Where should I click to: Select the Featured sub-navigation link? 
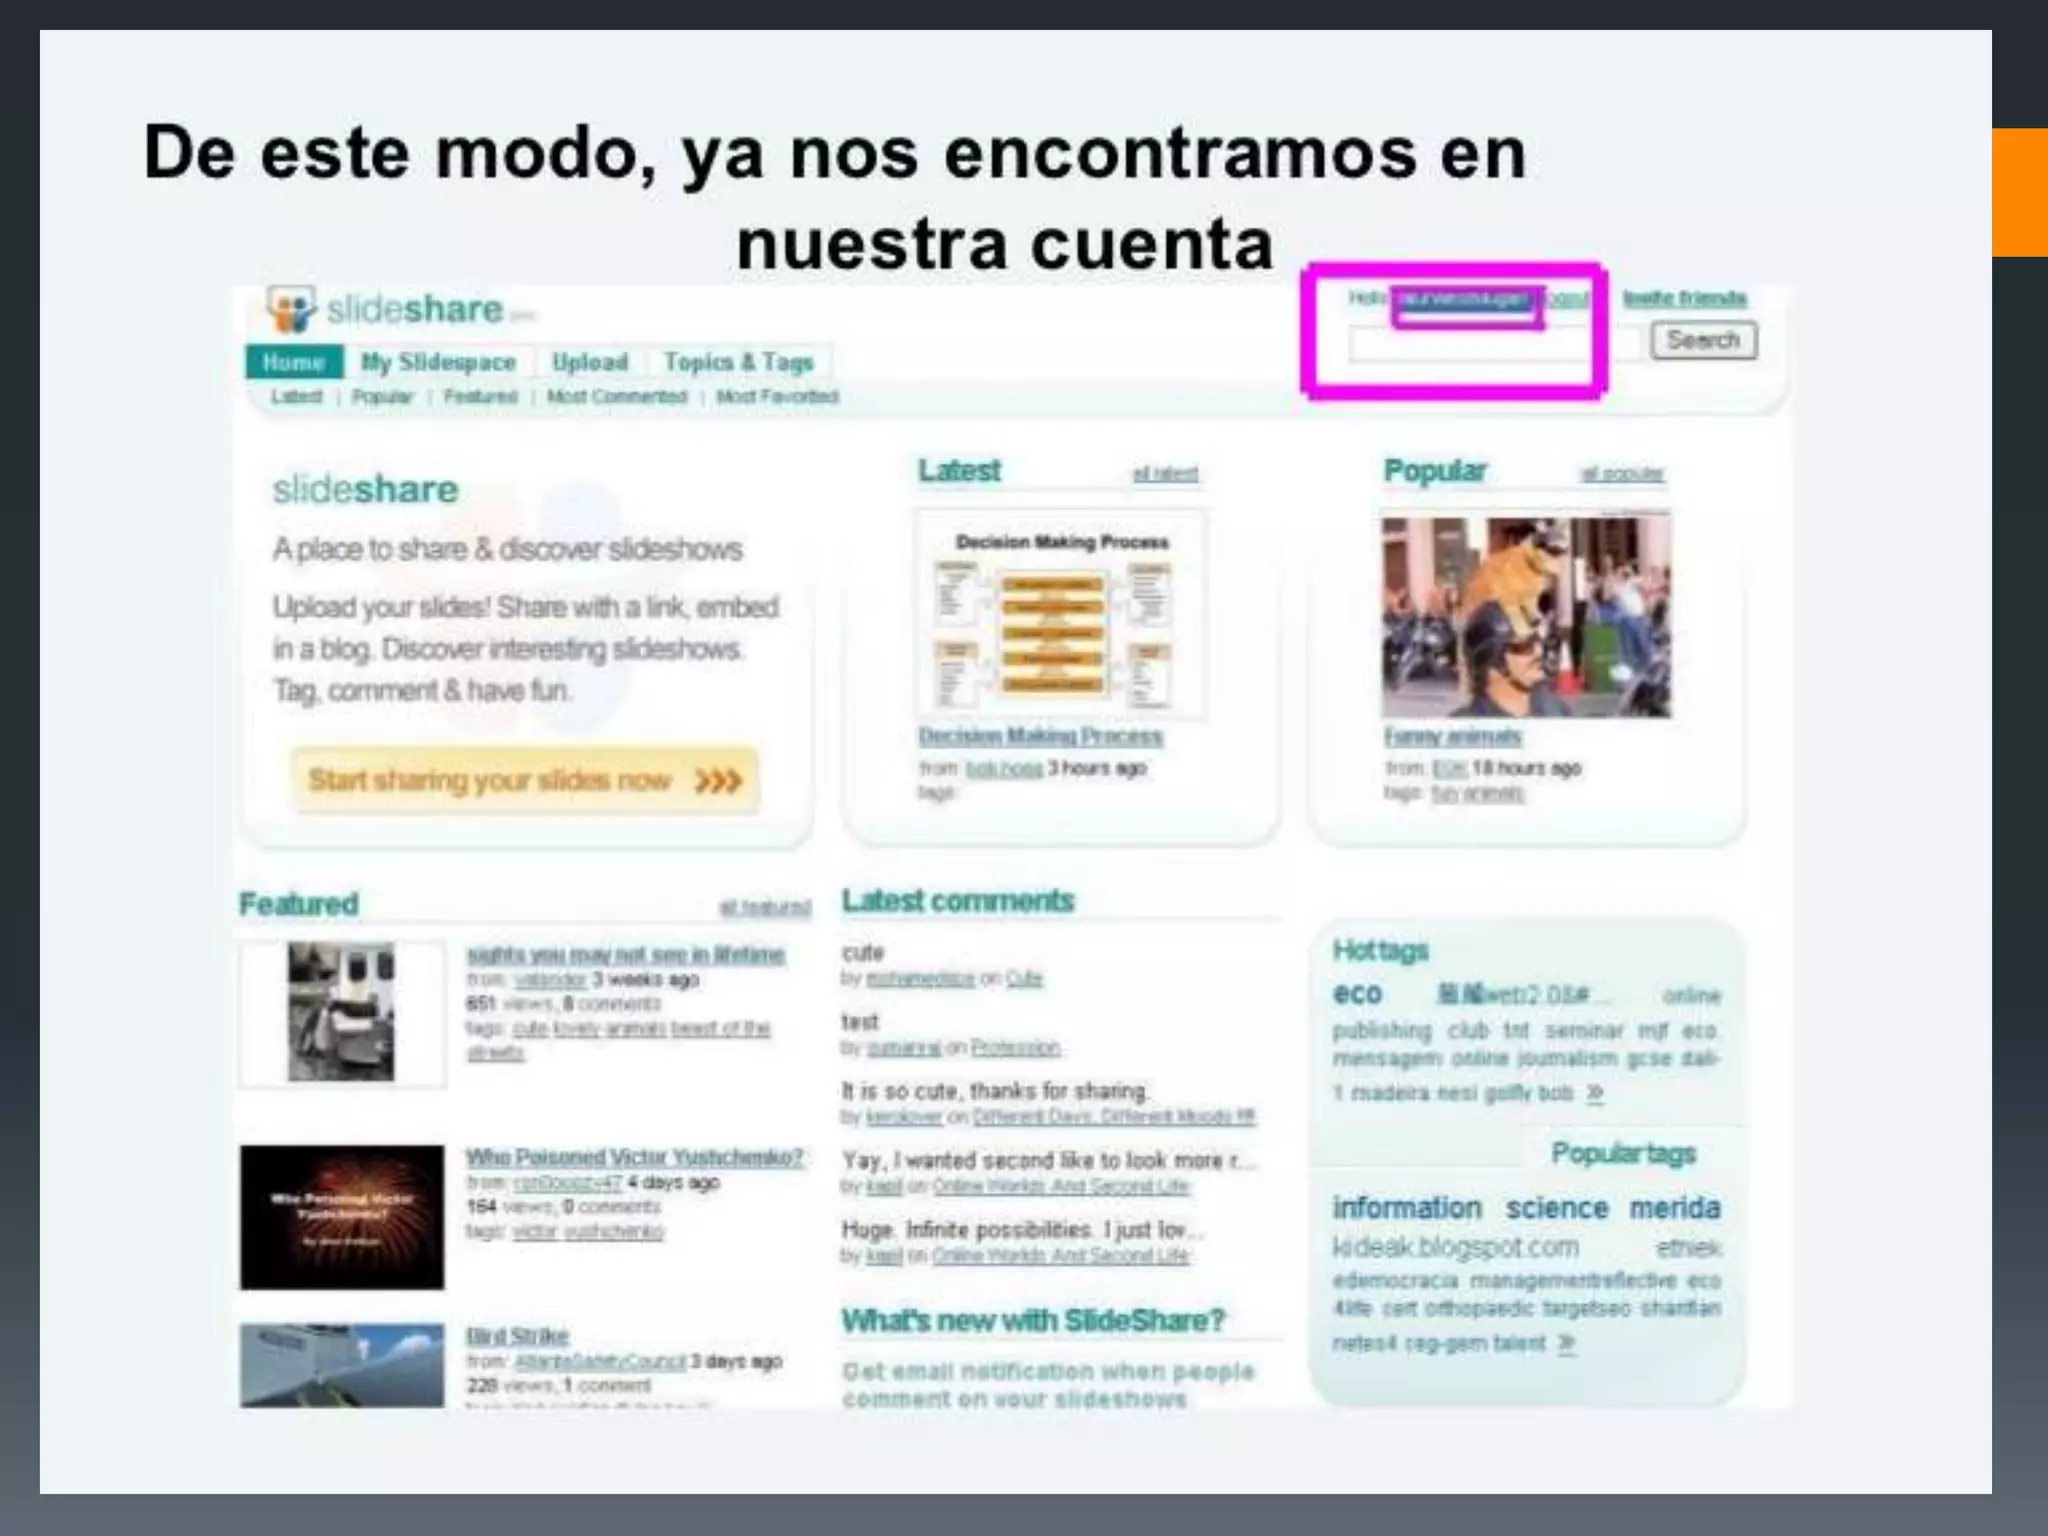click(x=480, y=397)
